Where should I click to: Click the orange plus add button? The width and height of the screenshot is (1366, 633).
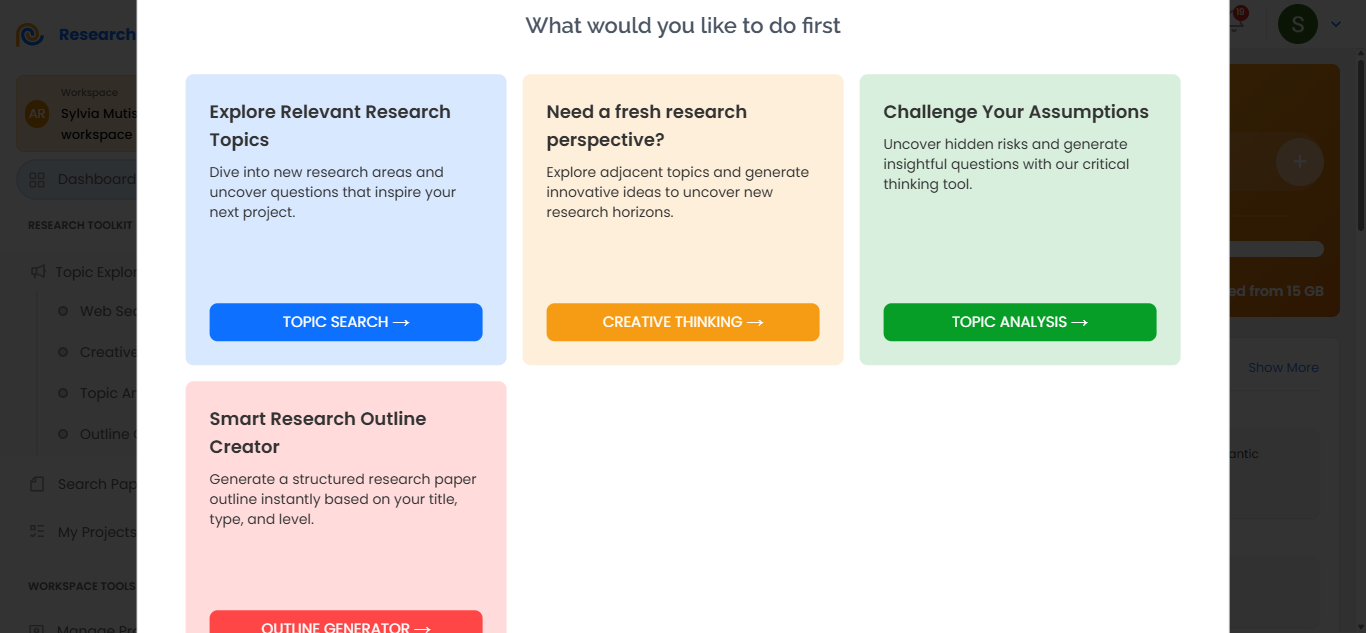pyautogui.click(x=1300, y=161)
